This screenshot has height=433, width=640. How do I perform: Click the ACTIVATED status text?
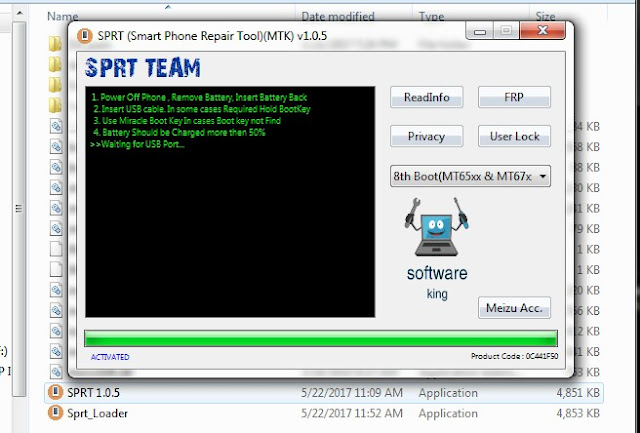coord(110,357)
